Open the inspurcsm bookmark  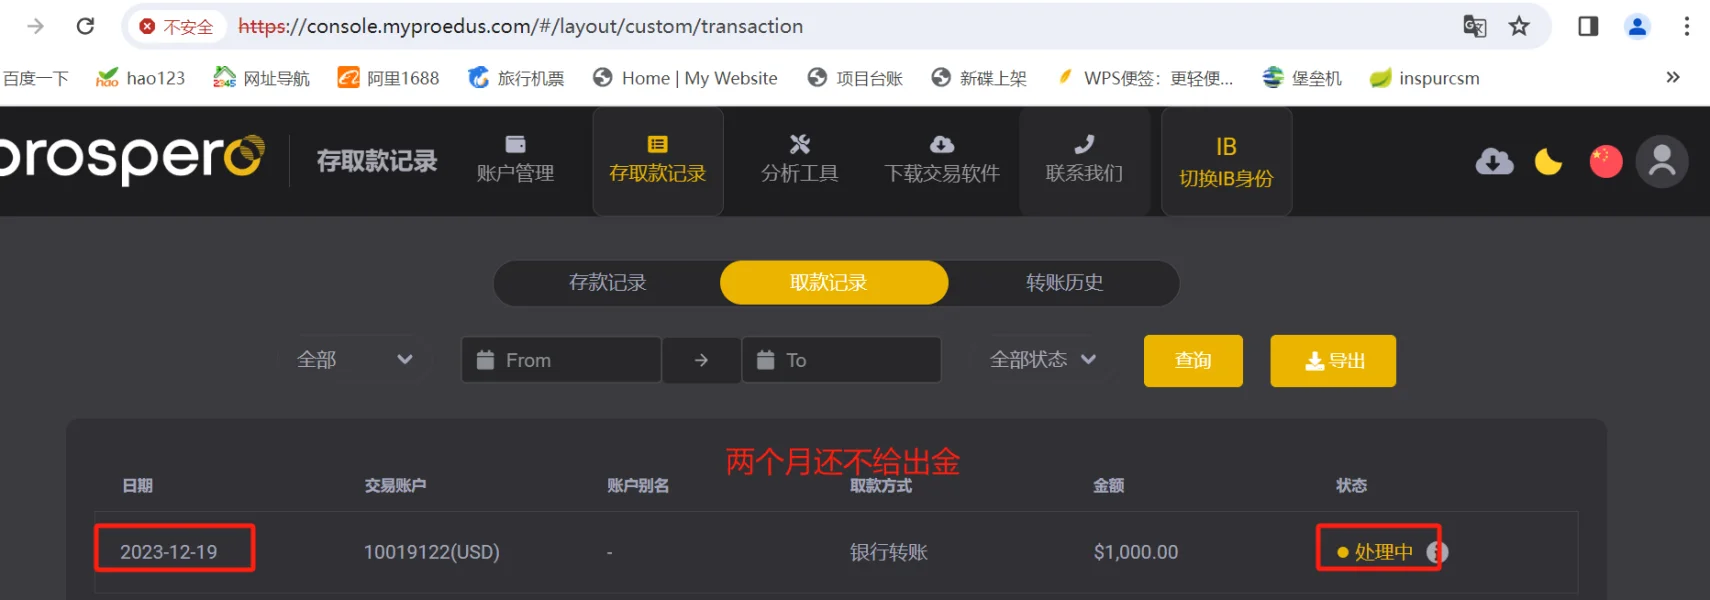tap(1425, 78)
